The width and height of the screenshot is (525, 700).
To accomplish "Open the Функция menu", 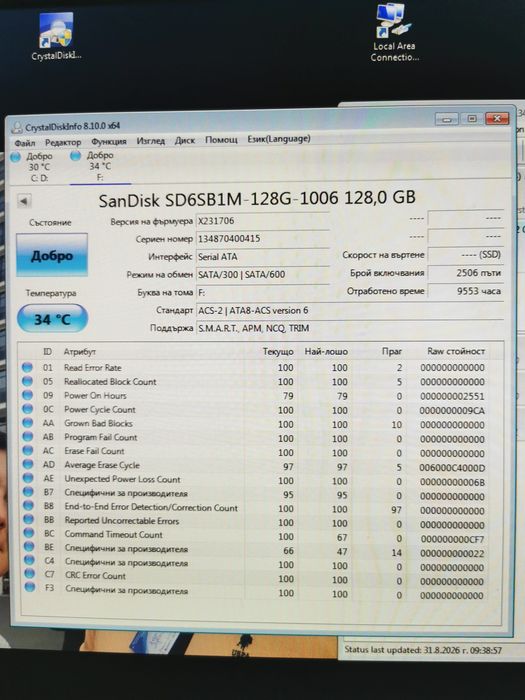I will [x=109, y=142].
